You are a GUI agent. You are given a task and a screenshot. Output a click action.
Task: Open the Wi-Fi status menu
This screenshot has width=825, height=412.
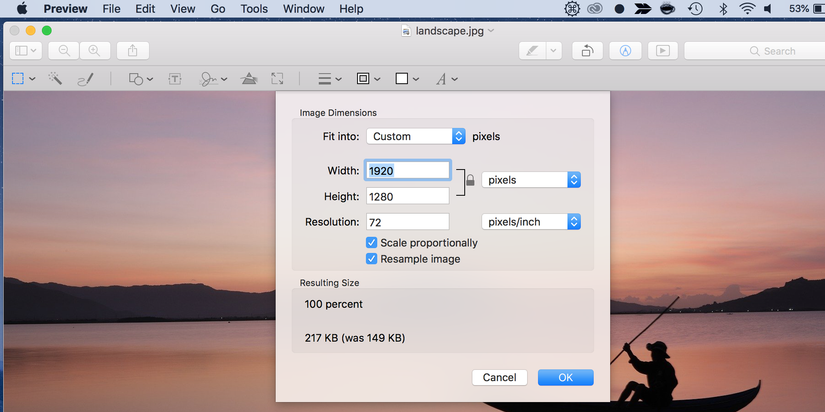point(746,9)
